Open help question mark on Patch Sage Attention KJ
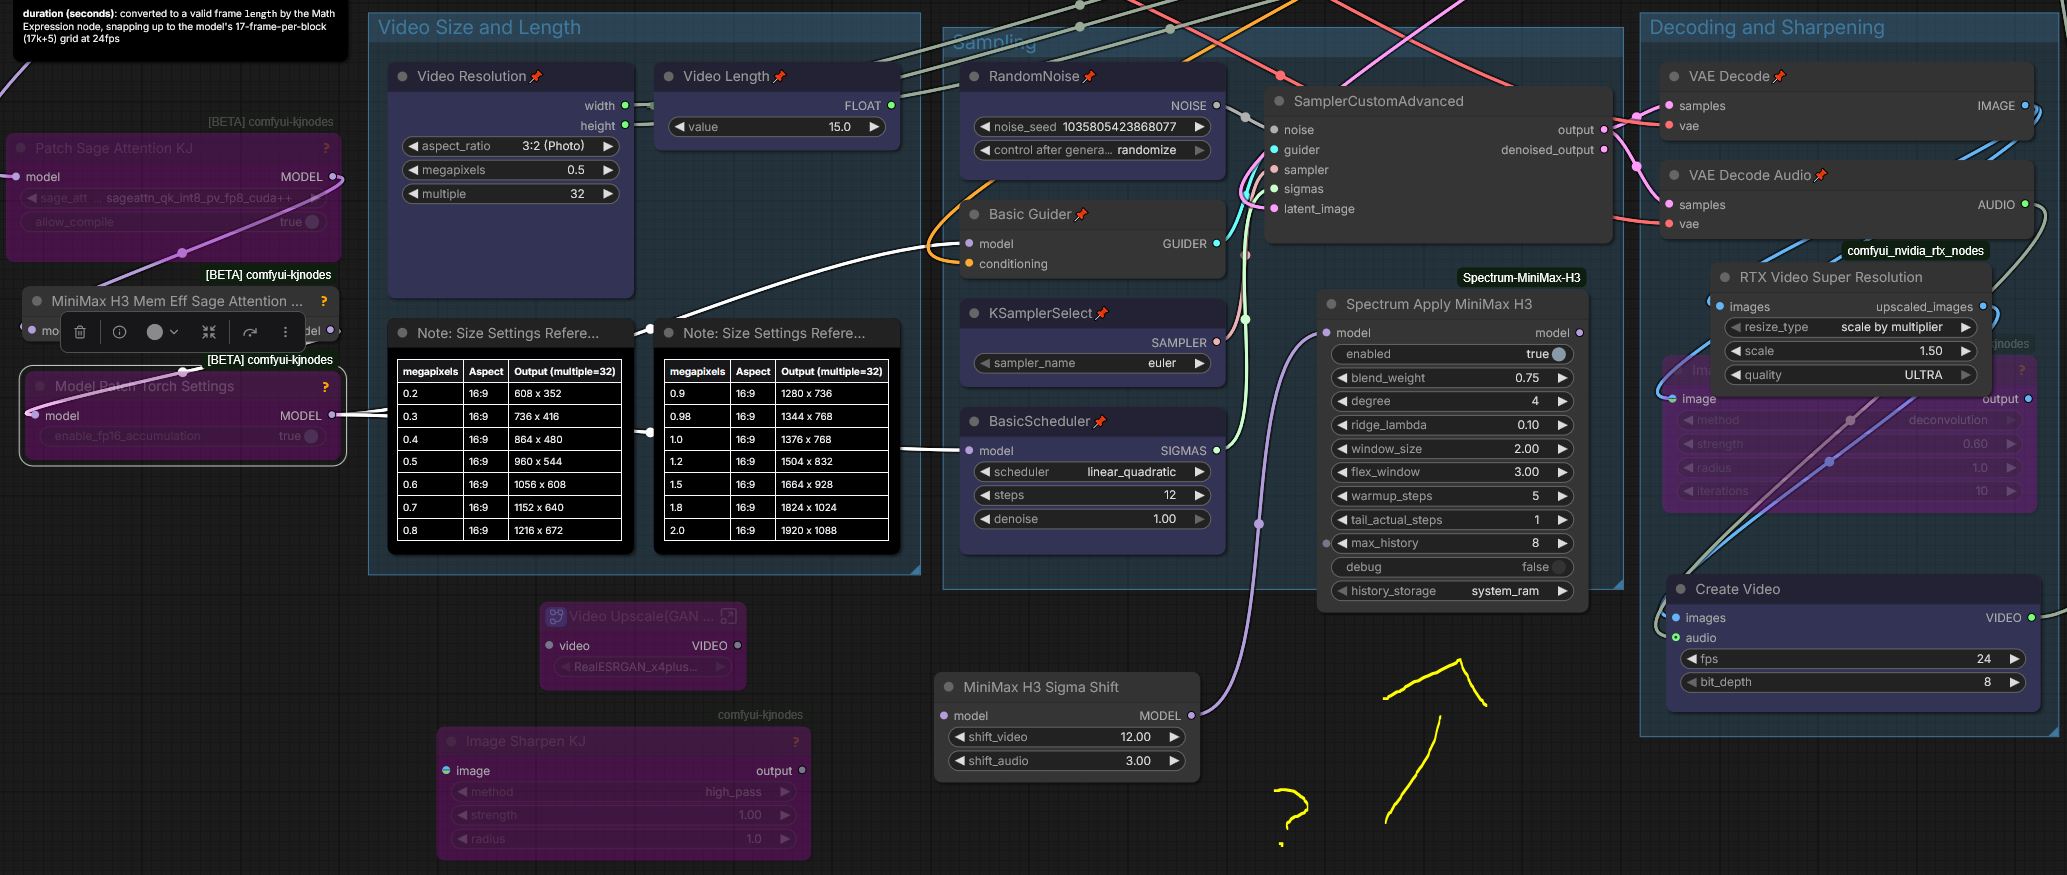This screenshot has height=875, width=2067. (x=326, y=148)
